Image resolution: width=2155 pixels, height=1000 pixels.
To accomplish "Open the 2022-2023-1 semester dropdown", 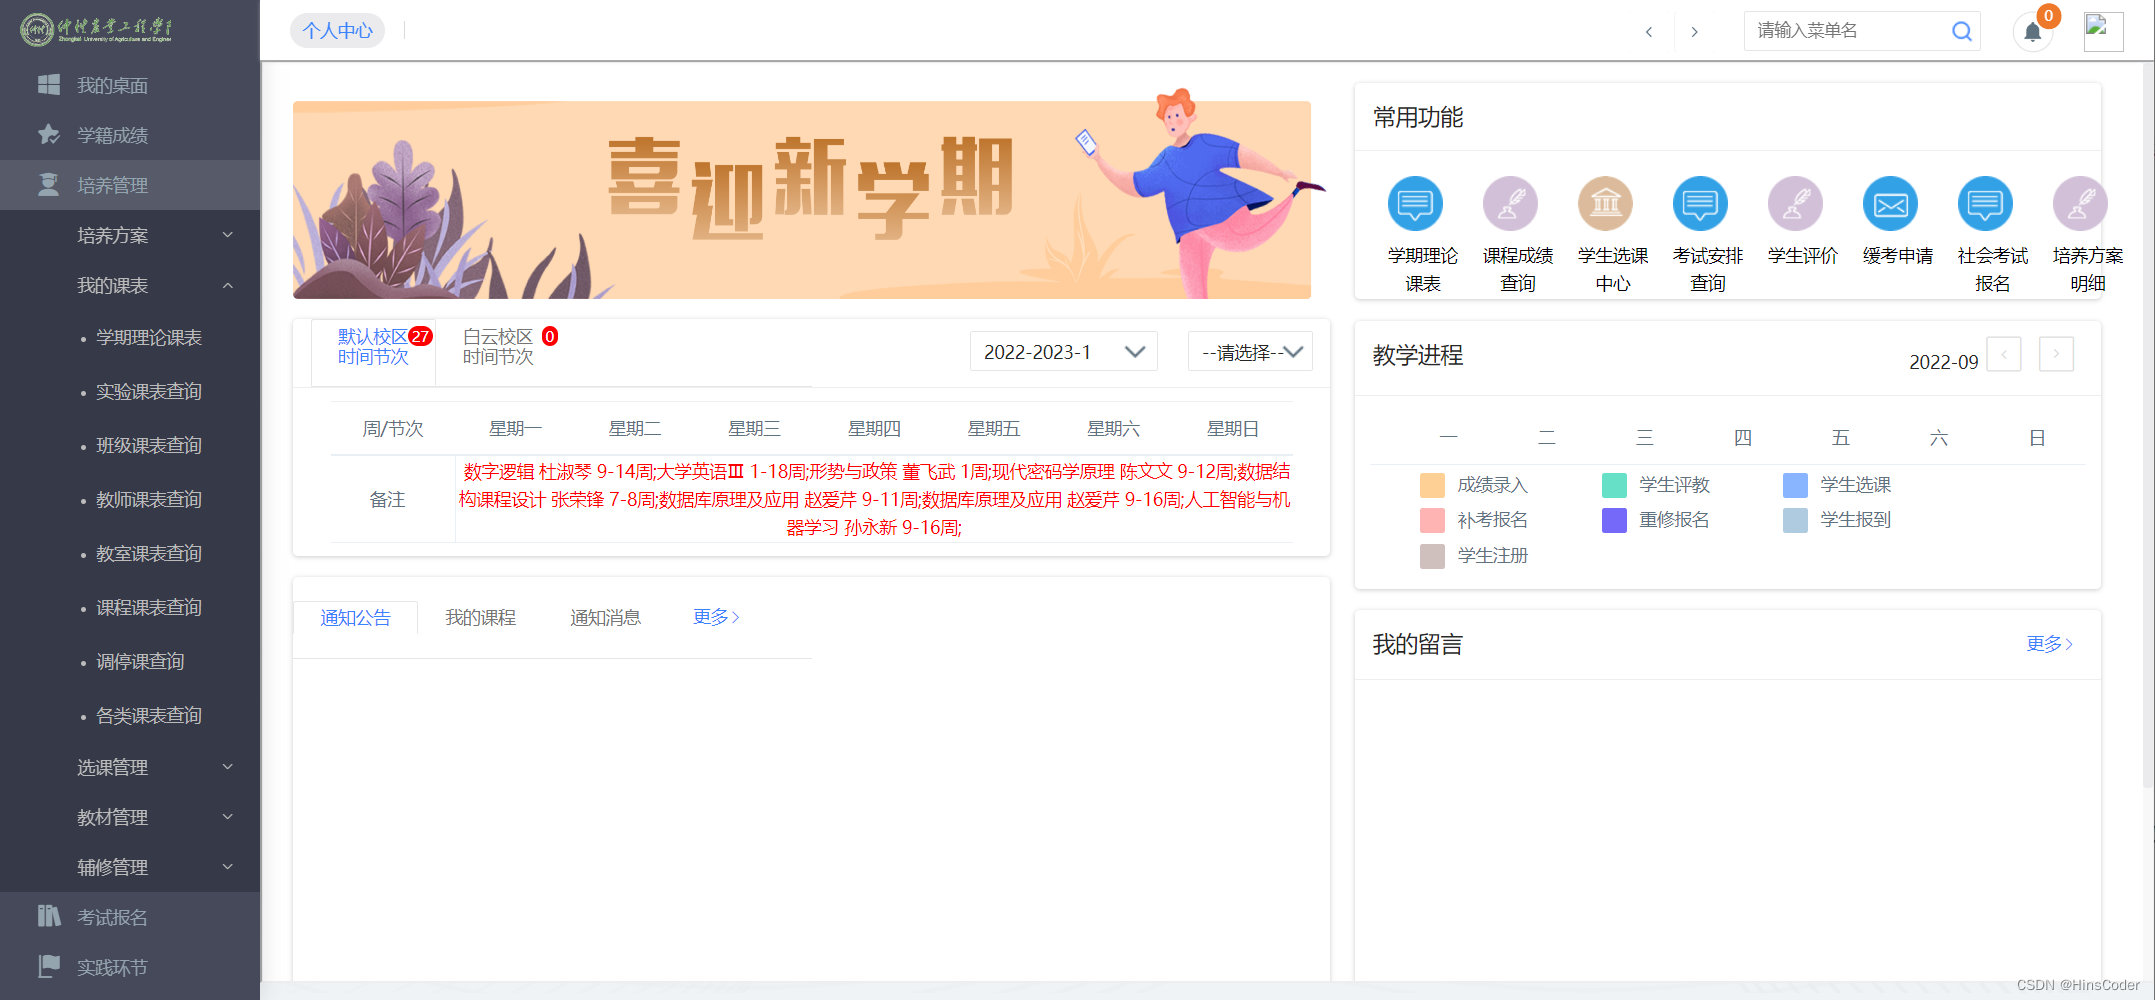I will (x=1063, y=352).
